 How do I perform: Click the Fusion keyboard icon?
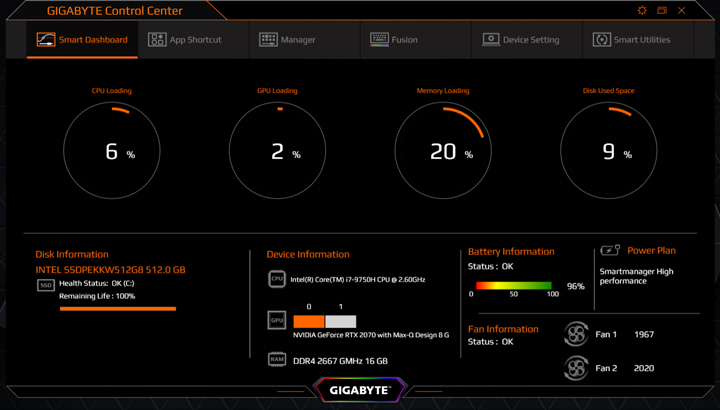click(x=379, y=39)
